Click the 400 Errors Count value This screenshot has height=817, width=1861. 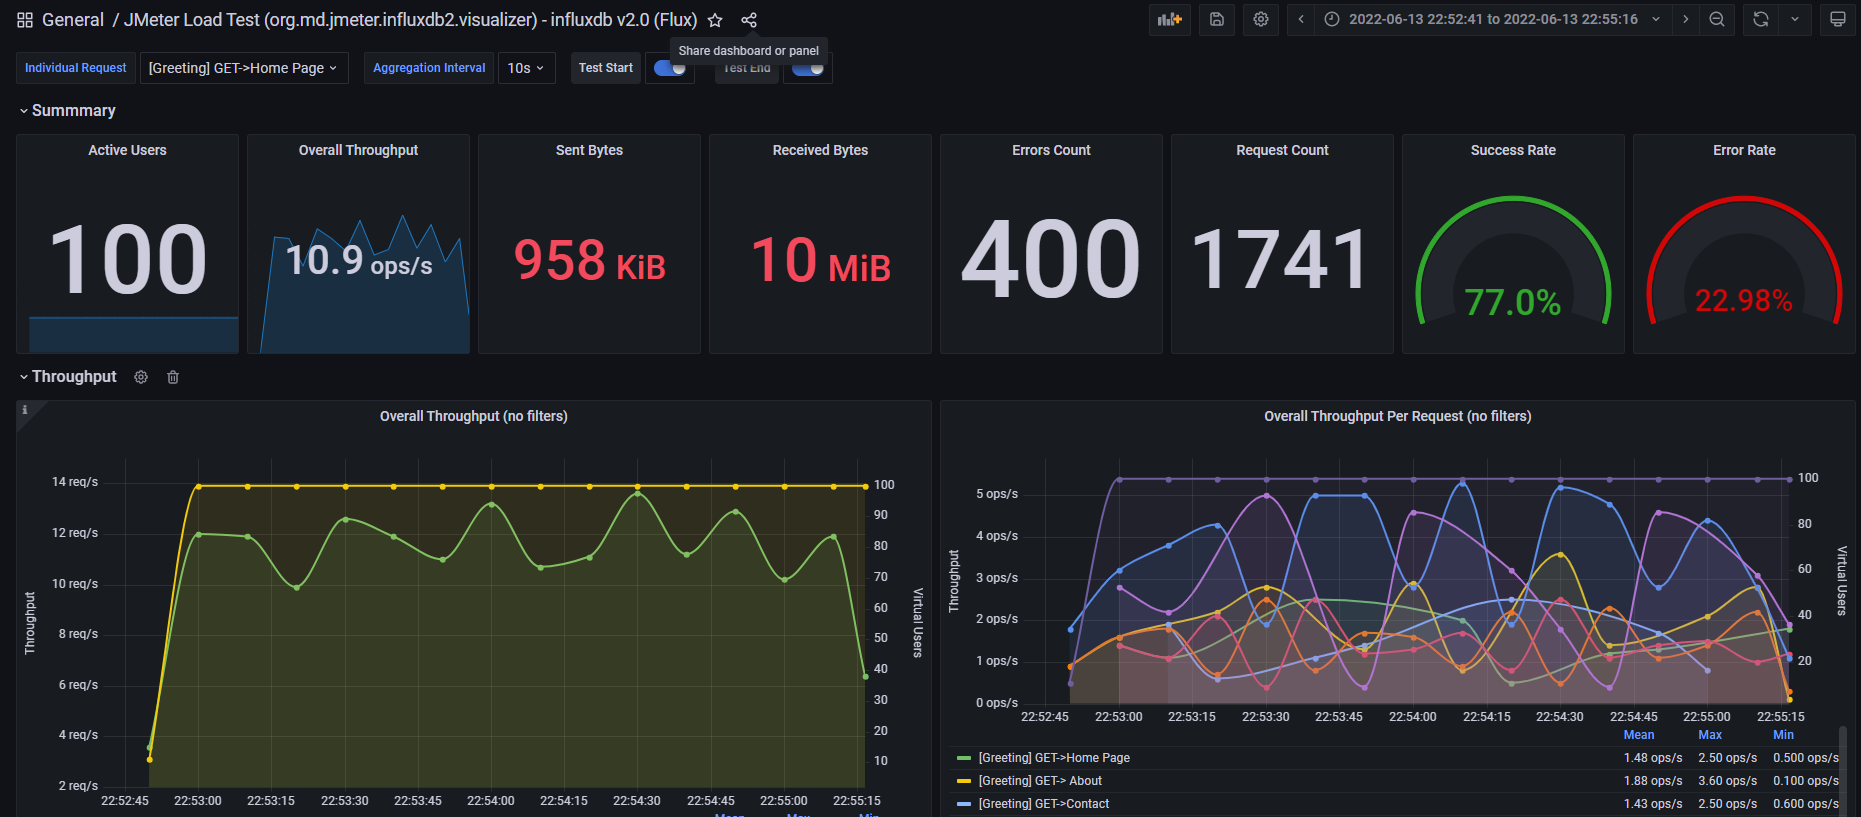click(x=1051, y=260)
